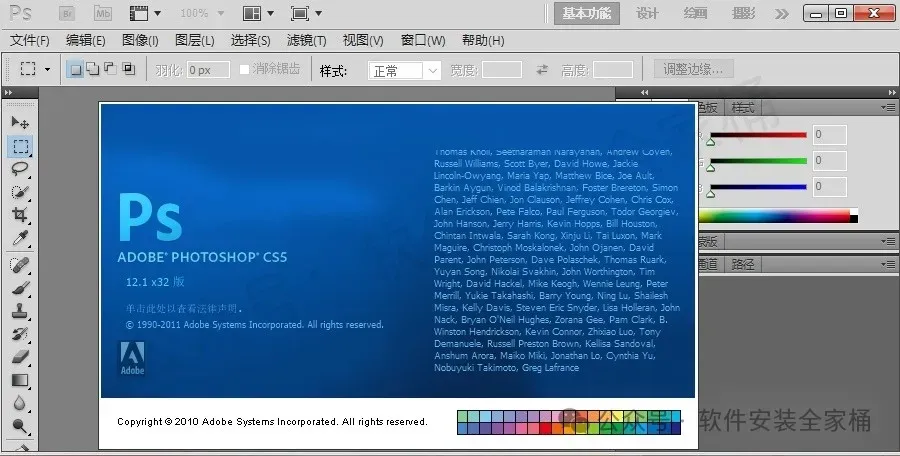Switch to 摄影 workspace

pyautogui.click(x=743, y=14)
